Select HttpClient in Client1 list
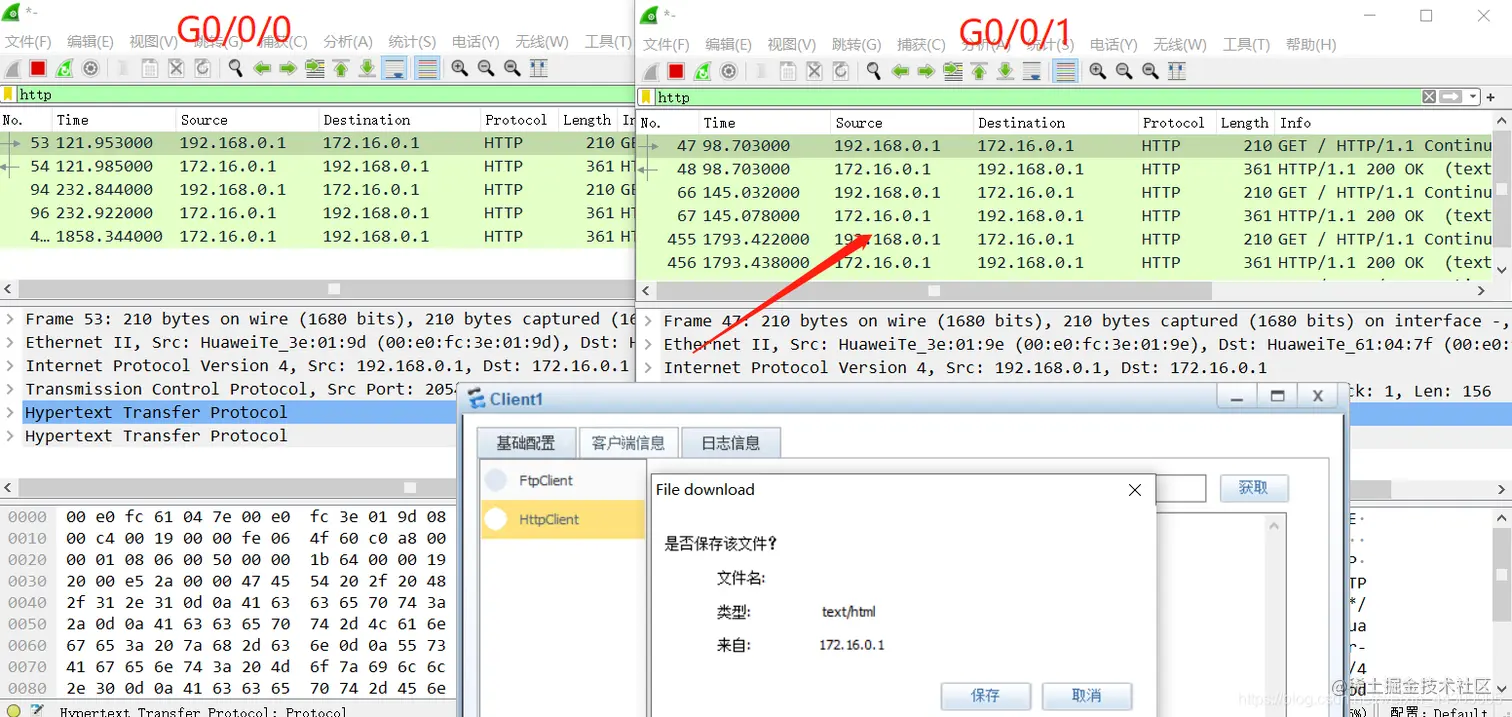 (563, 519)
